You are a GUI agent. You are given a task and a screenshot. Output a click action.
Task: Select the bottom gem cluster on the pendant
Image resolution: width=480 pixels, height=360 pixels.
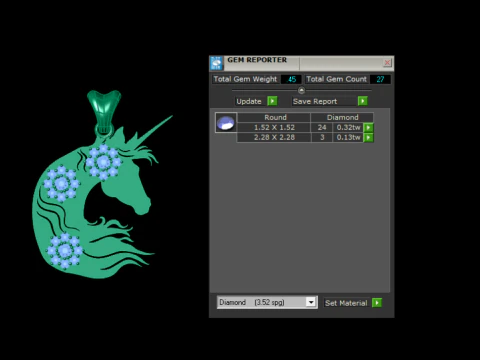tap(65, 250)
